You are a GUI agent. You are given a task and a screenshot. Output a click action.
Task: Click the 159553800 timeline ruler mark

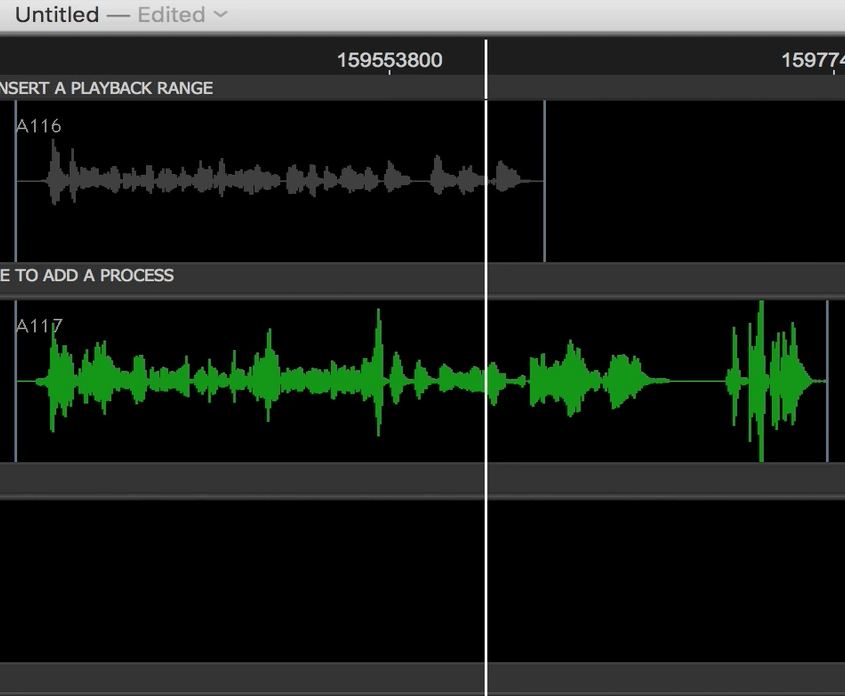coord(389,60)
